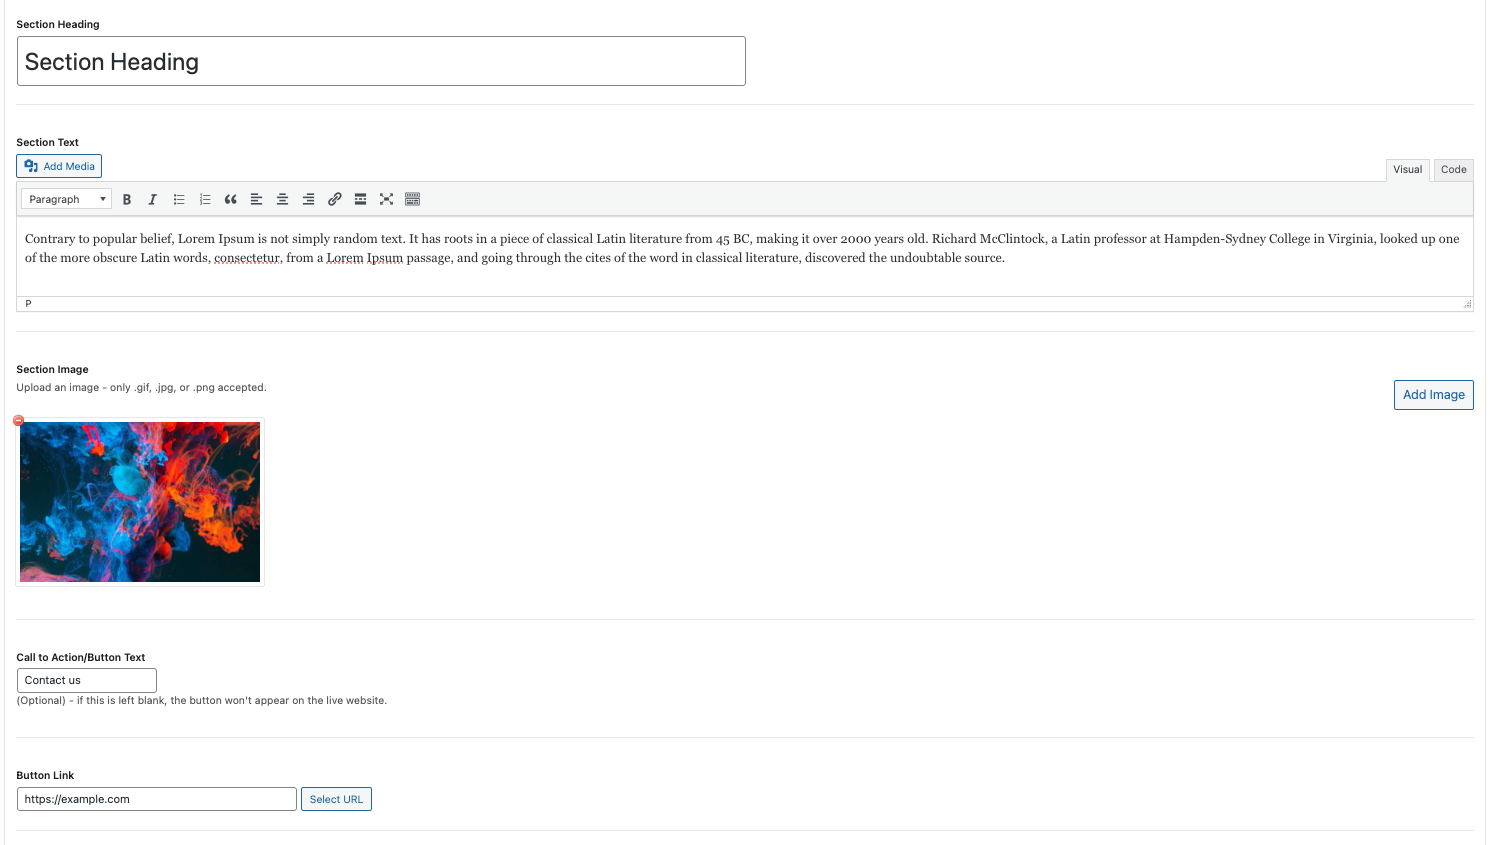Click the Section Heading input field
1491x845 pixels.
[x=381, y=61]
